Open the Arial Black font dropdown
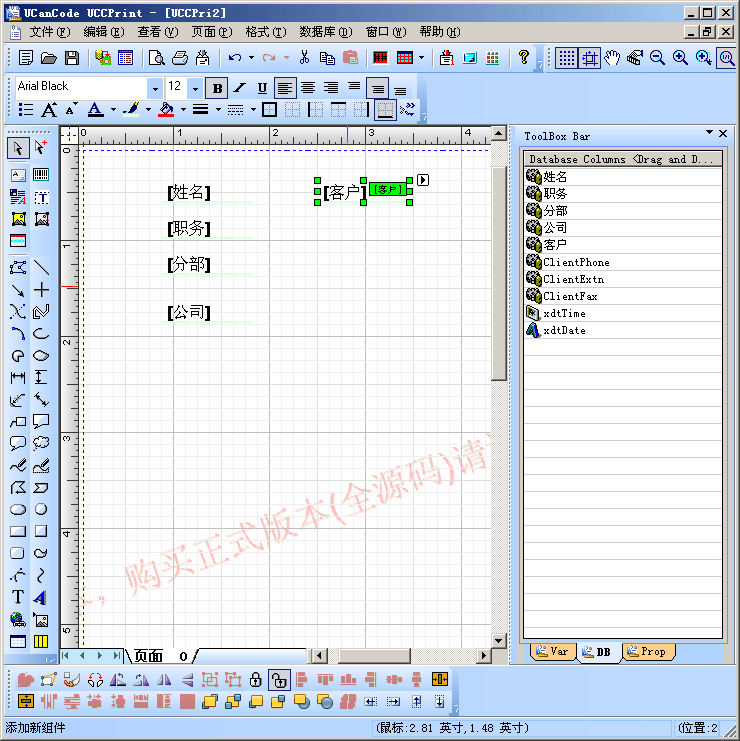The image size is (740, 741). pos(154,88)
